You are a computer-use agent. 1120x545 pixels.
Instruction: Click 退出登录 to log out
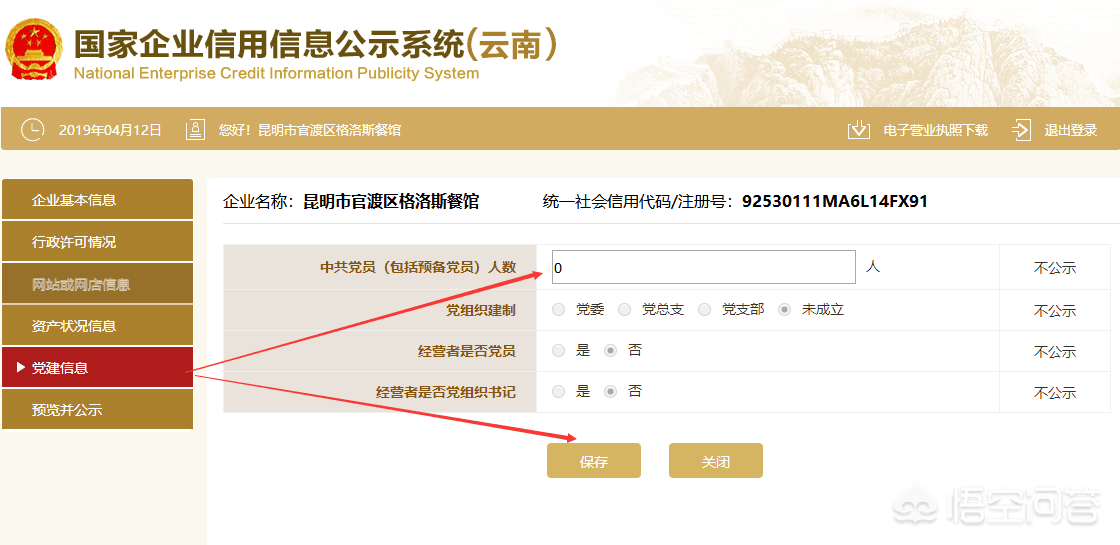[x=1071, y=130]
